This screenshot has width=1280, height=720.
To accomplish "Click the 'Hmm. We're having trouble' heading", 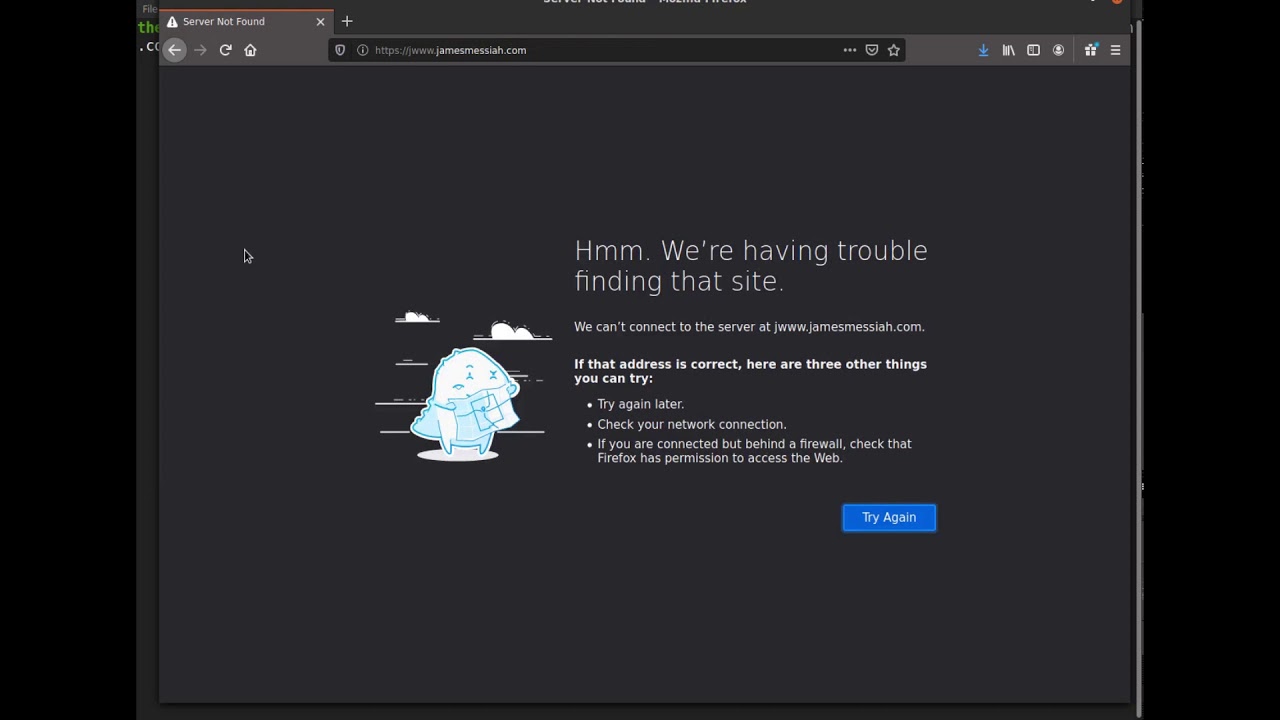I will pyautogui.click(x=751, y=265).
